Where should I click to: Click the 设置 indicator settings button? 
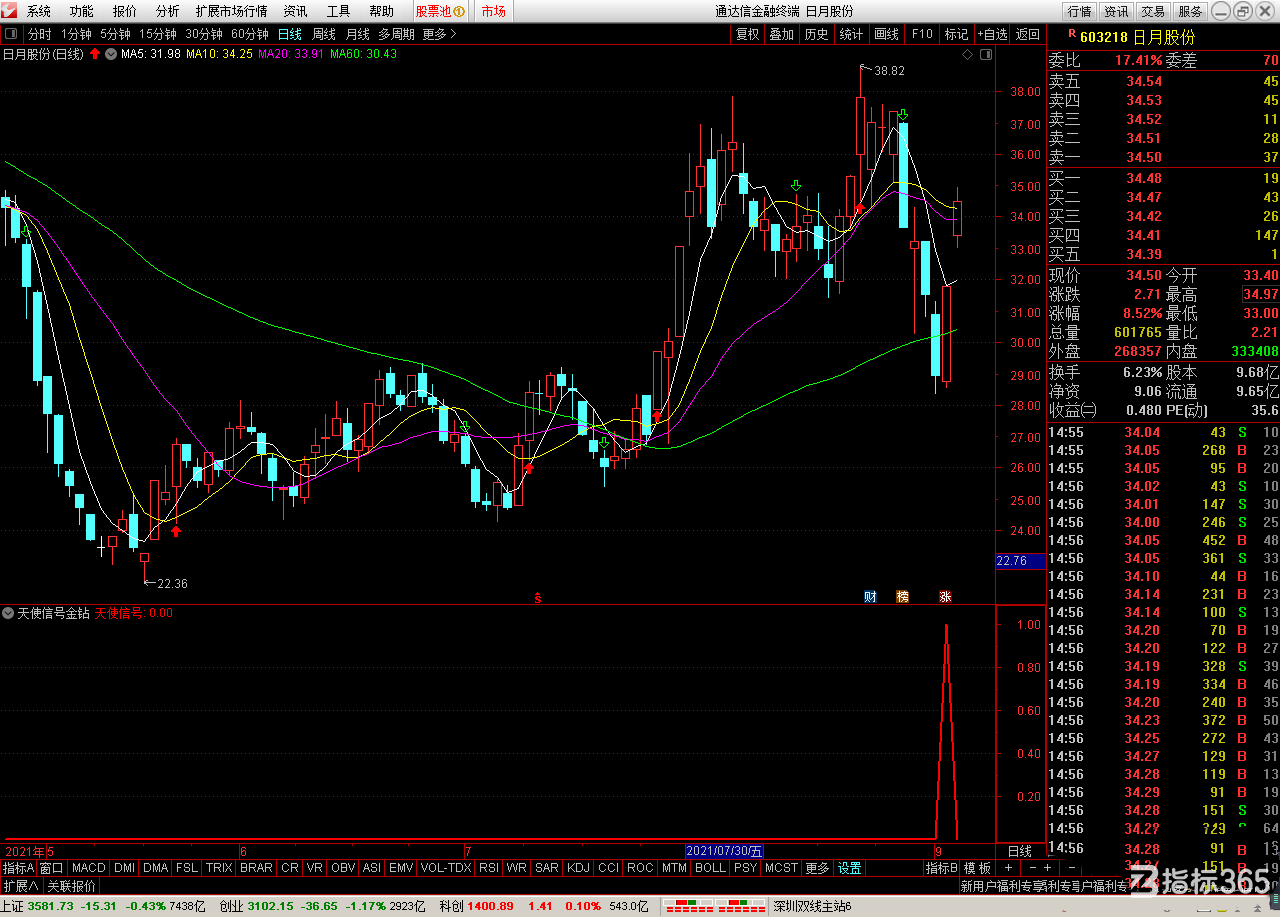pyautogui.click(x=850, y=868)
